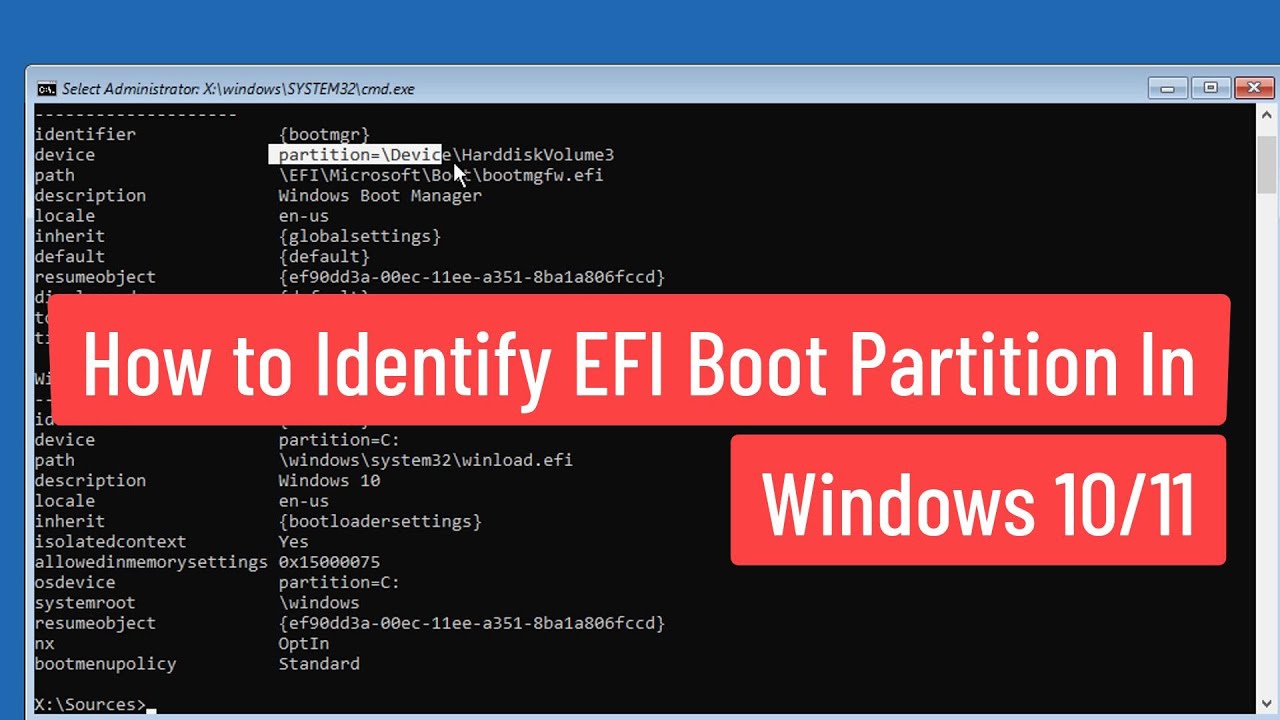
Task: Click the highlighted 'partition=\Devic' selection
Action: (355, 155)
